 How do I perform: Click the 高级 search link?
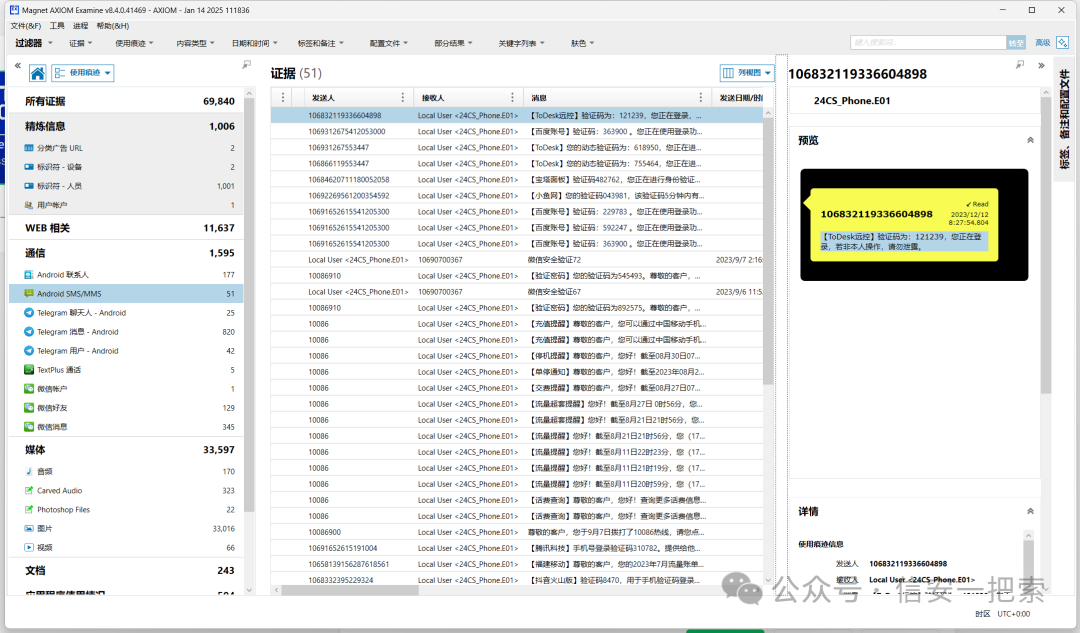pos(1043,43)
